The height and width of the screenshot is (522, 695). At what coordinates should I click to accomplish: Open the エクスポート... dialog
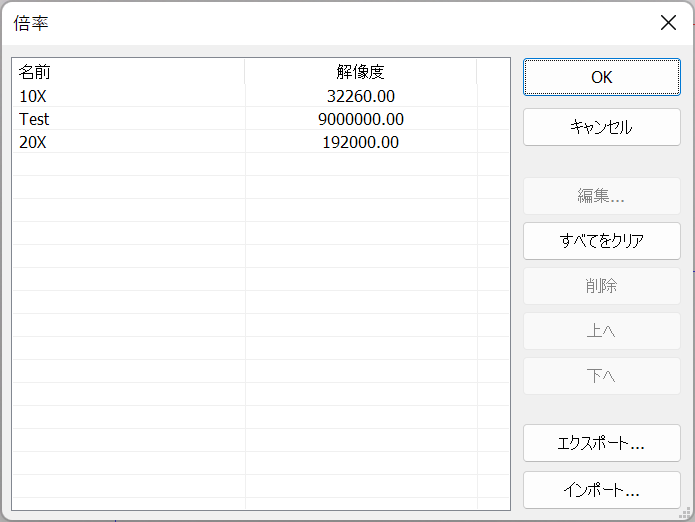pyautogui.click(x=601, y=443)
